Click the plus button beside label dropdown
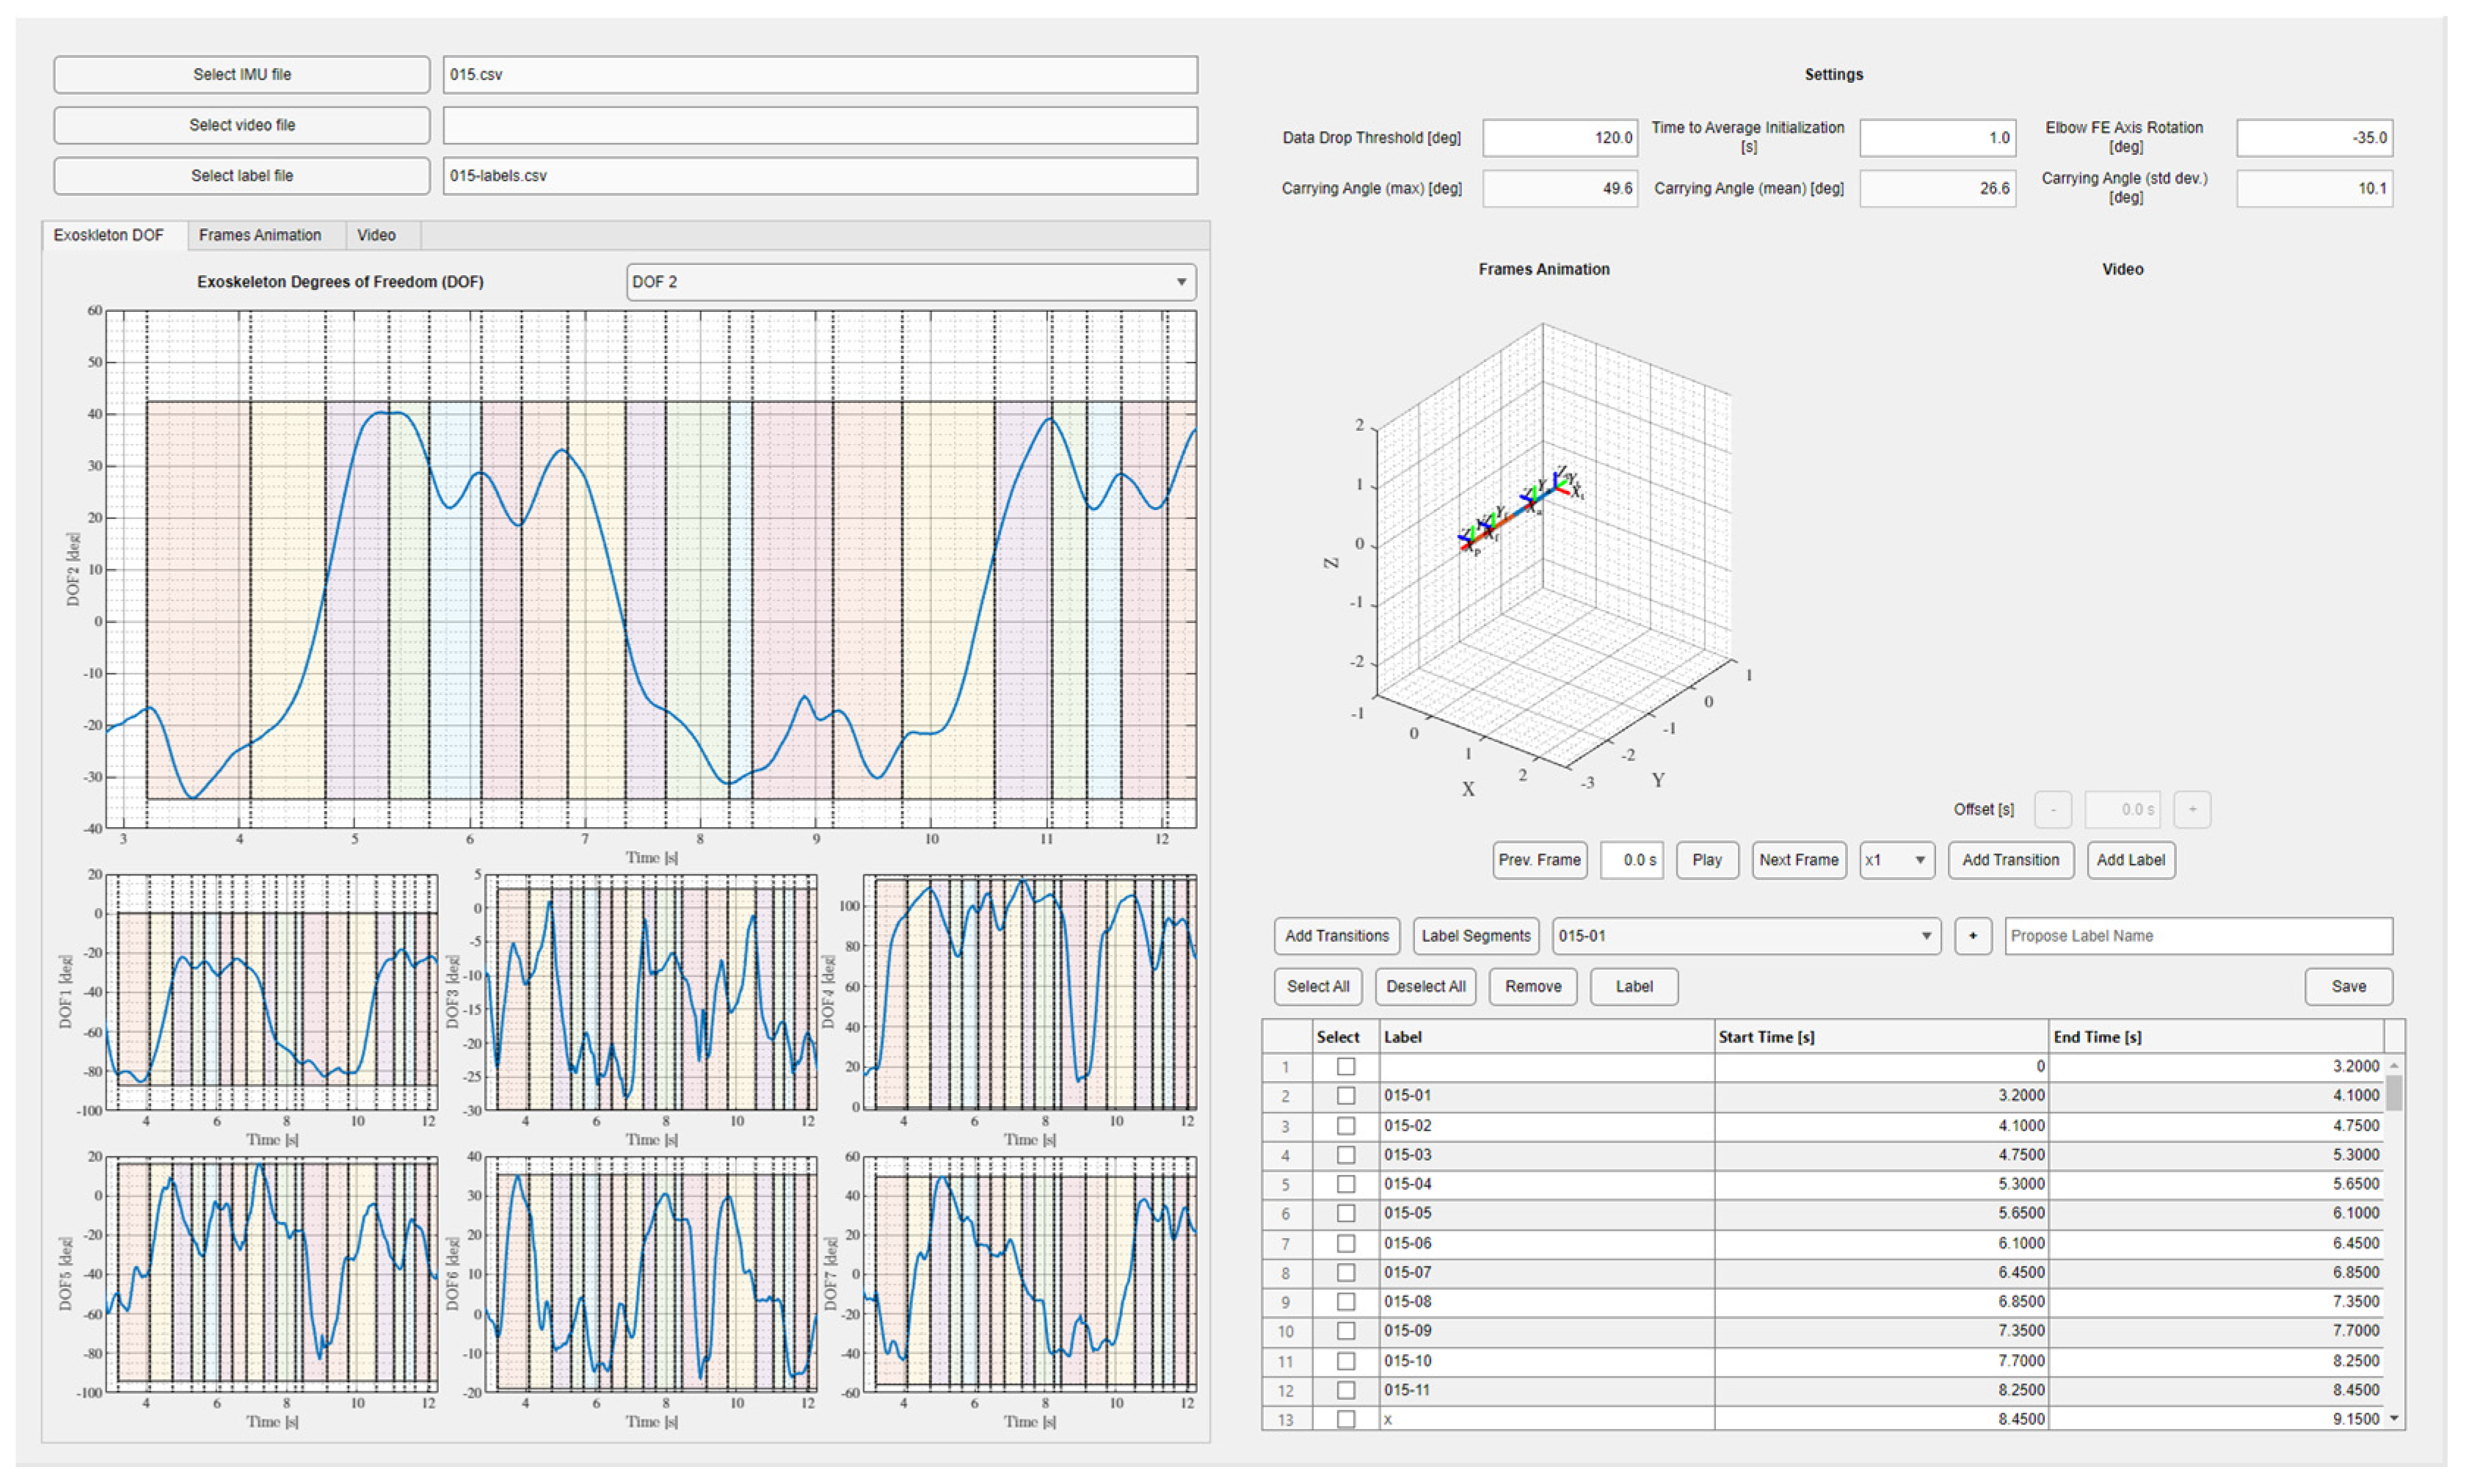The image size is (2466, 1484). click(x=1971, y=936)
